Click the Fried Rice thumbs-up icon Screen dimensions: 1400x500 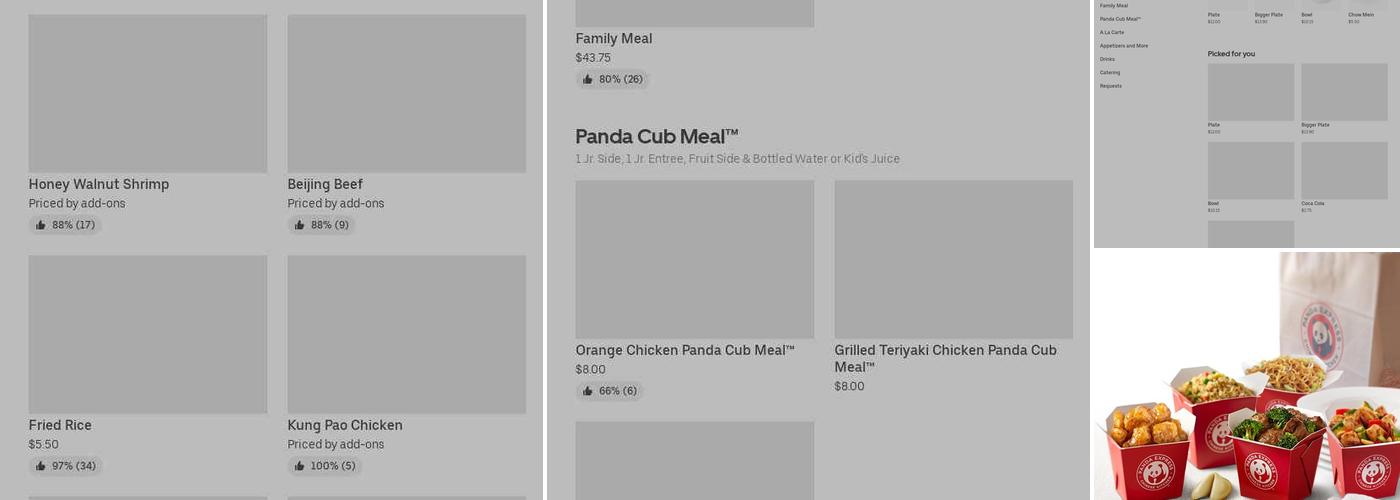(40, 466)
